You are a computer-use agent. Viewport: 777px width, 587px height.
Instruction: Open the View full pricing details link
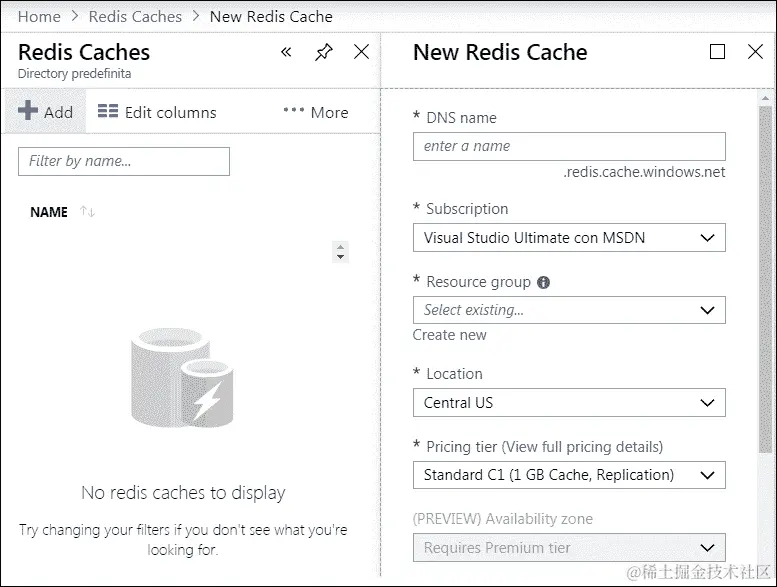[582, 447]
